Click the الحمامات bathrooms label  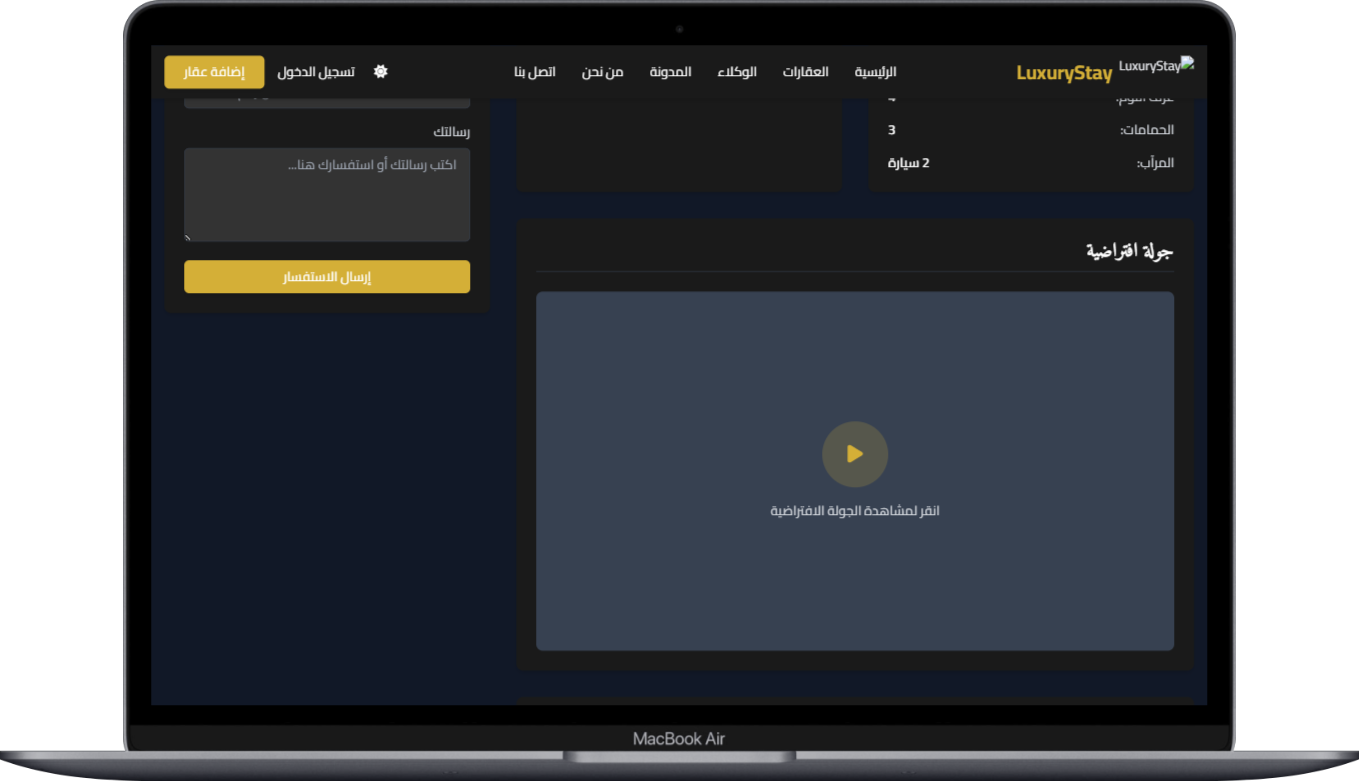[x=1146, y=130]
